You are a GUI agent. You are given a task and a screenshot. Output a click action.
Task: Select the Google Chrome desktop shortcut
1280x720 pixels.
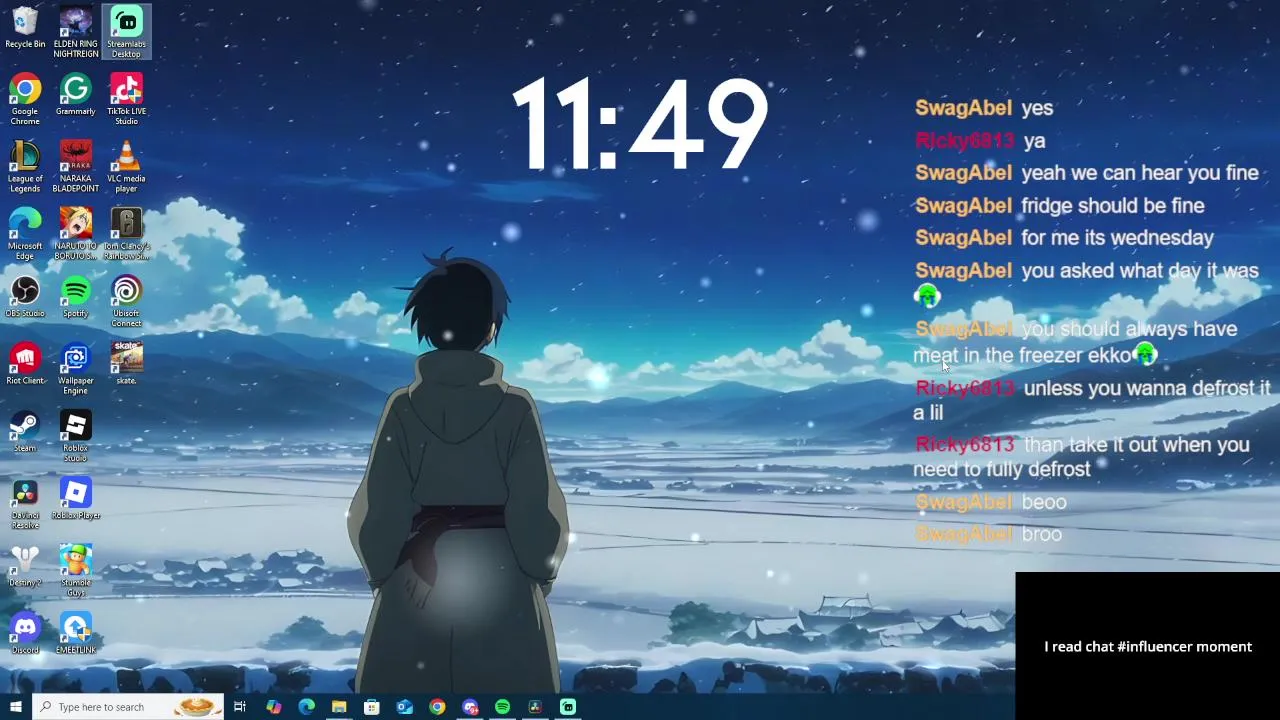pyautogui.click(x=25, y=100)
